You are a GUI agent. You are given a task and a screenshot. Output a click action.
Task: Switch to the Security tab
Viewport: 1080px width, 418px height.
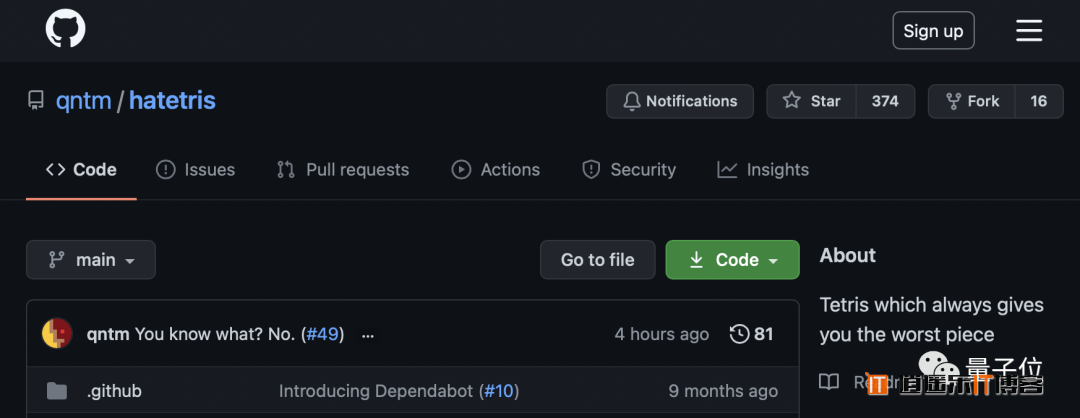tap(629, 169)
